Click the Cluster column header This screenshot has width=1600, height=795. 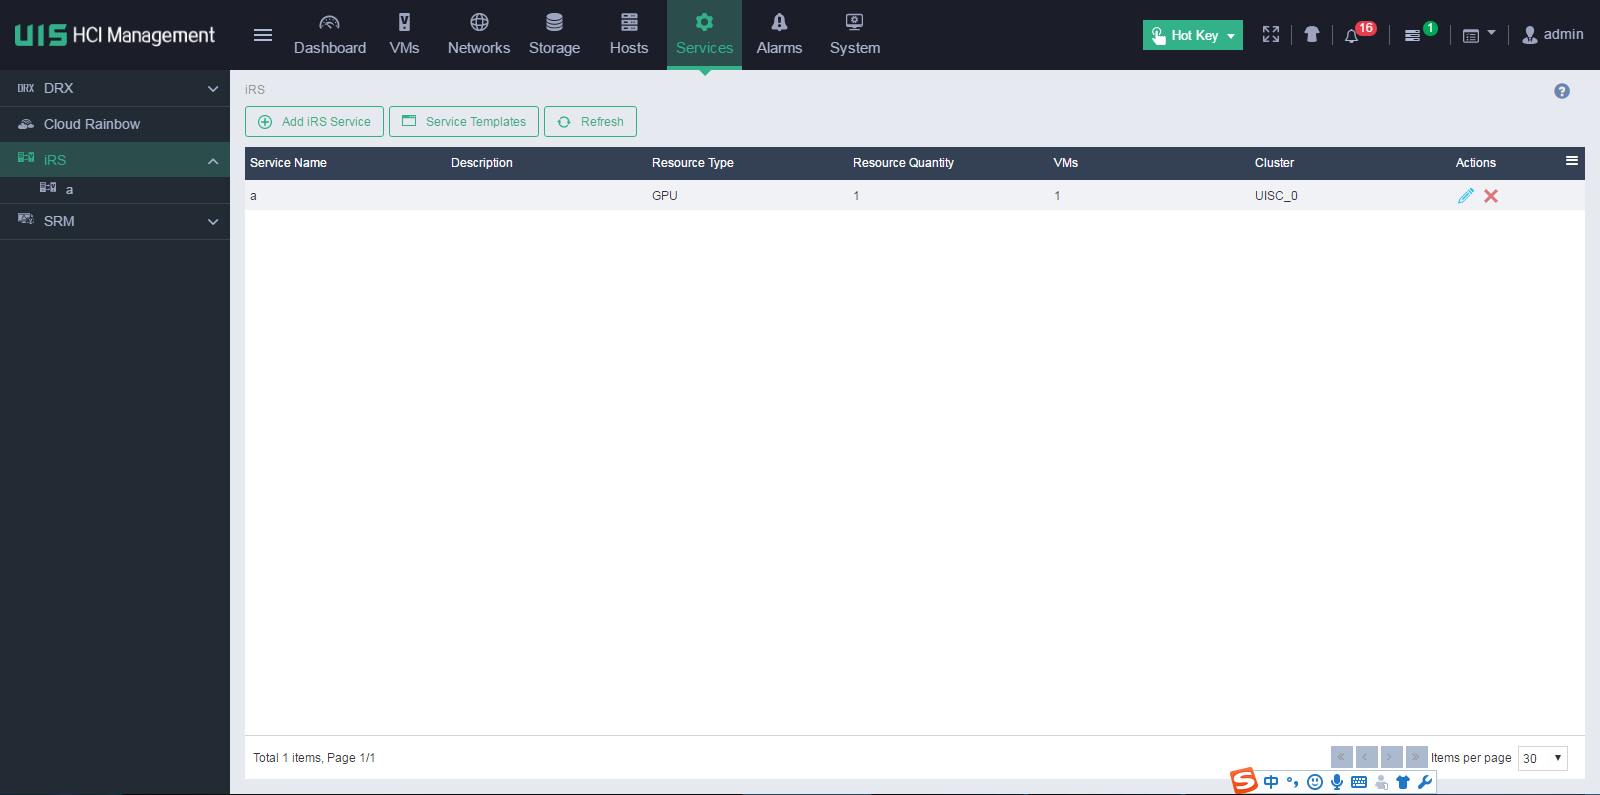[1274, 163]
